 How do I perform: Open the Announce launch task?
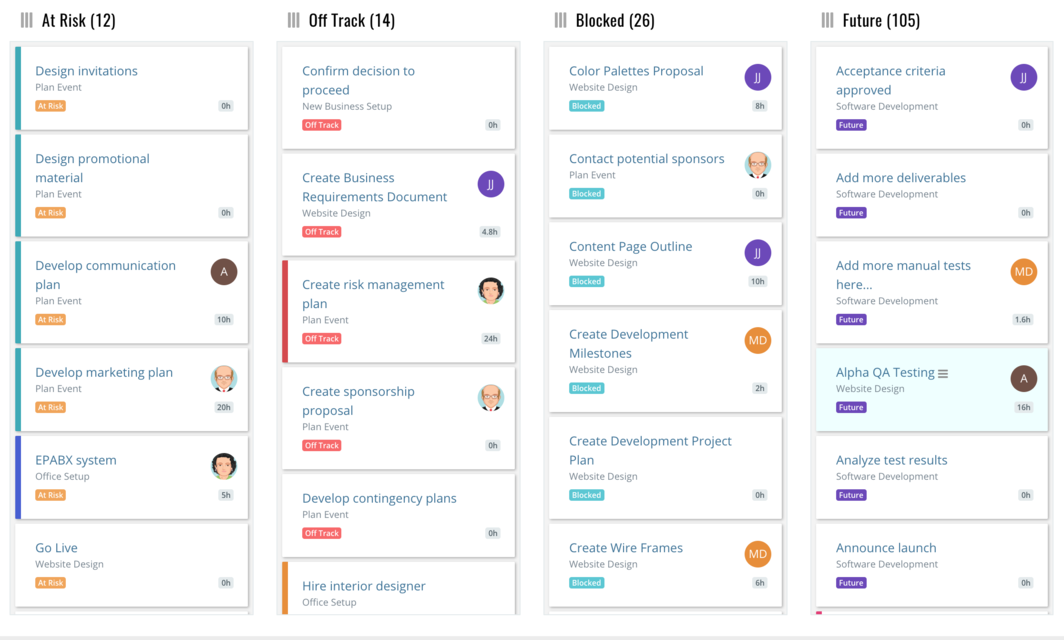point(888,548)
